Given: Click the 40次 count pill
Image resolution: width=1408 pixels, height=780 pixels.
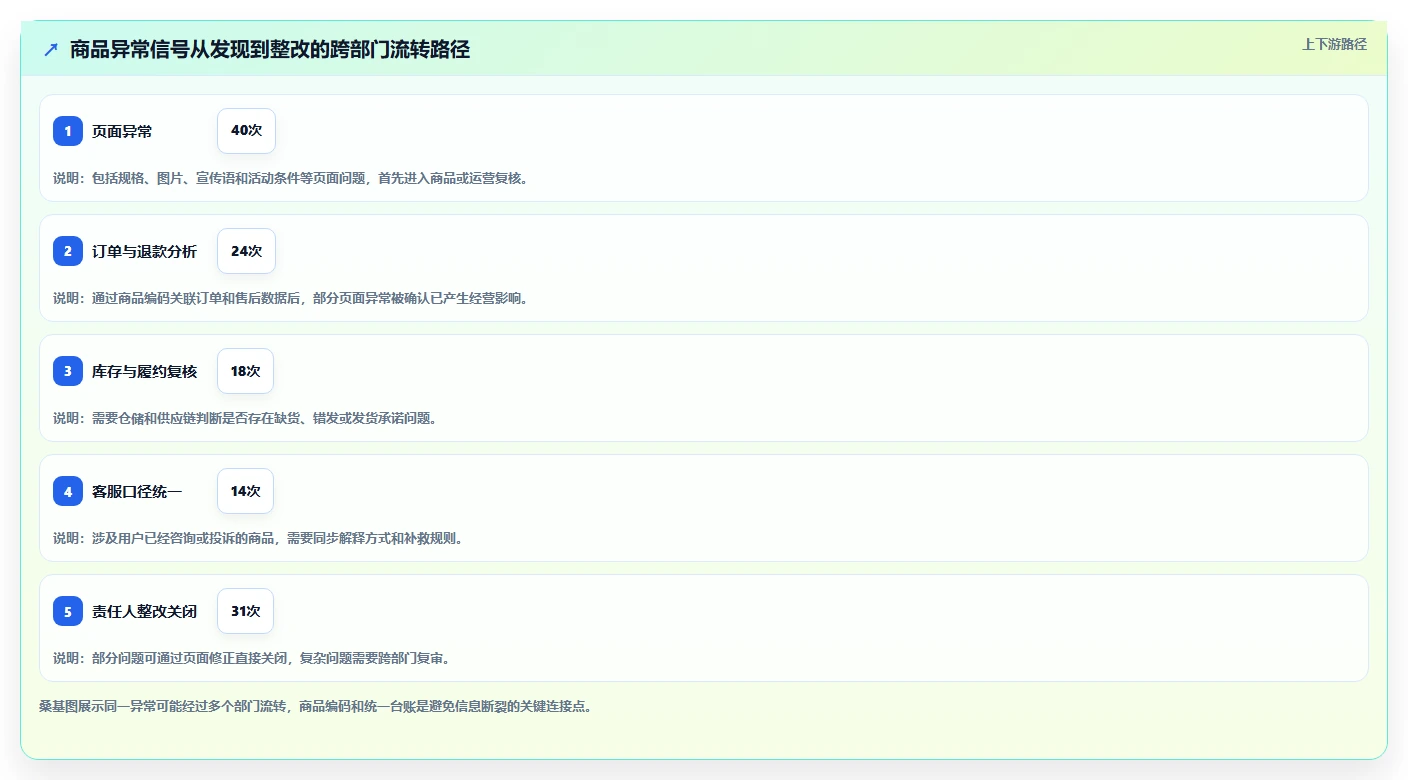Looking at the screenshot, I should point(246,131).
